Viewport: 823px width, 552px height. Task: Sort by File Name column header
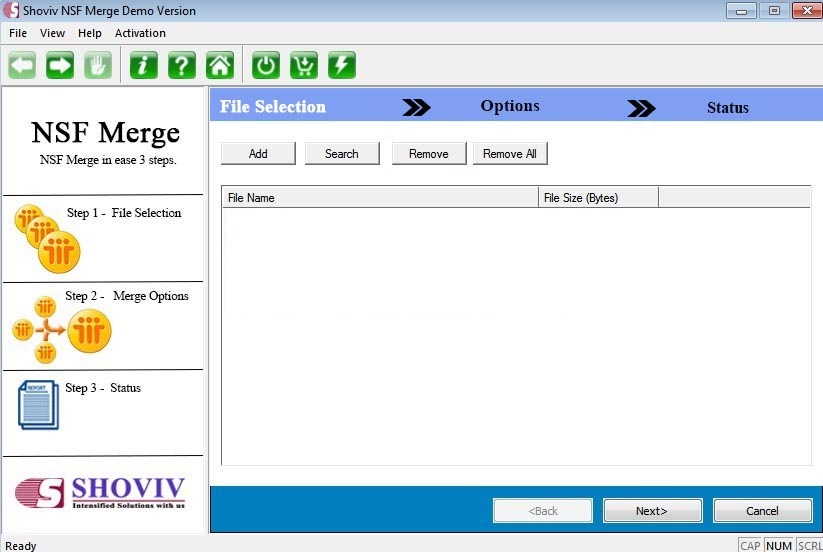tap(380, 198)
